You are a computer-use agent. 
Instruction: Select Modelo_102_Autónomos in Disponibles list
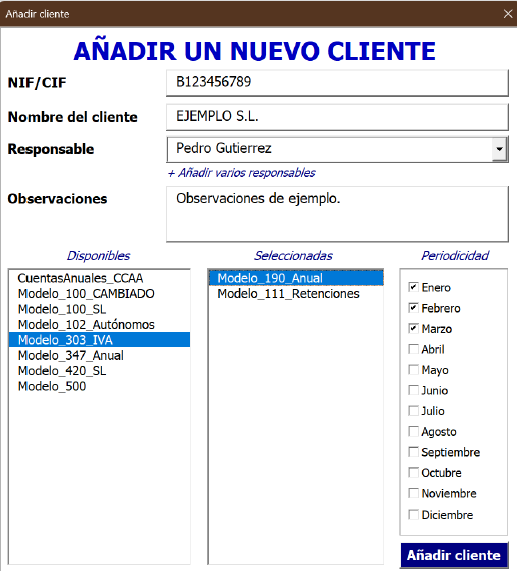point(99,324)
